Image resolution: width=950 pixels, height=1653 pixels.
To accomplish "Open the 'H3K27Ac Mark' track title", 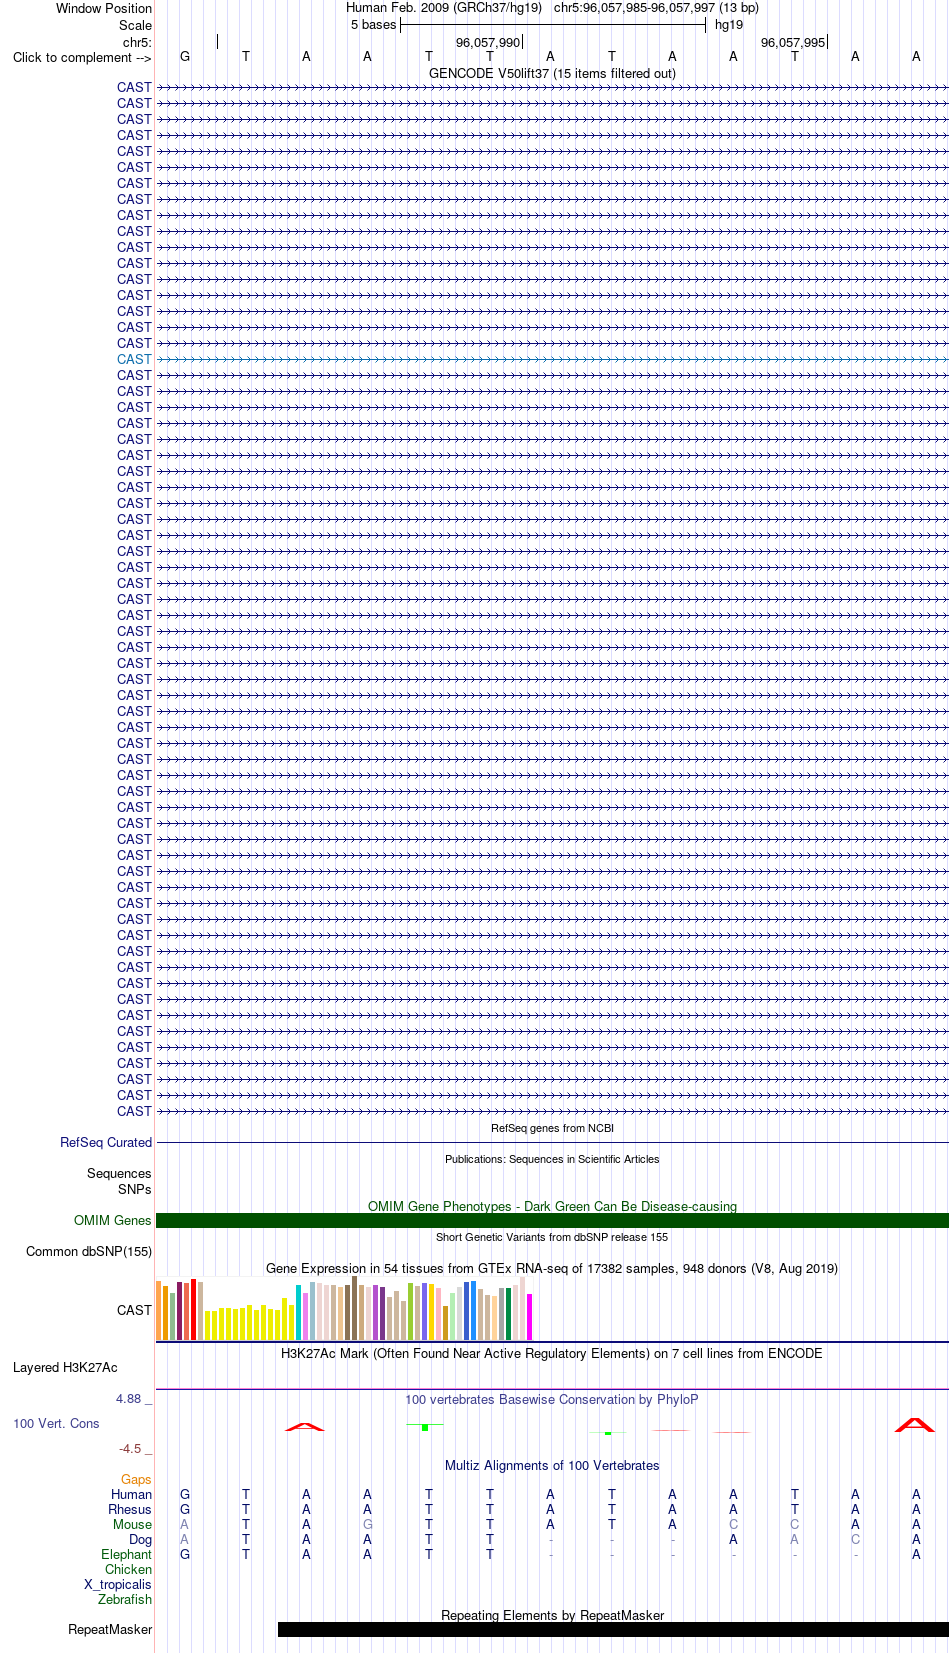I will [x=552, y=1353].
